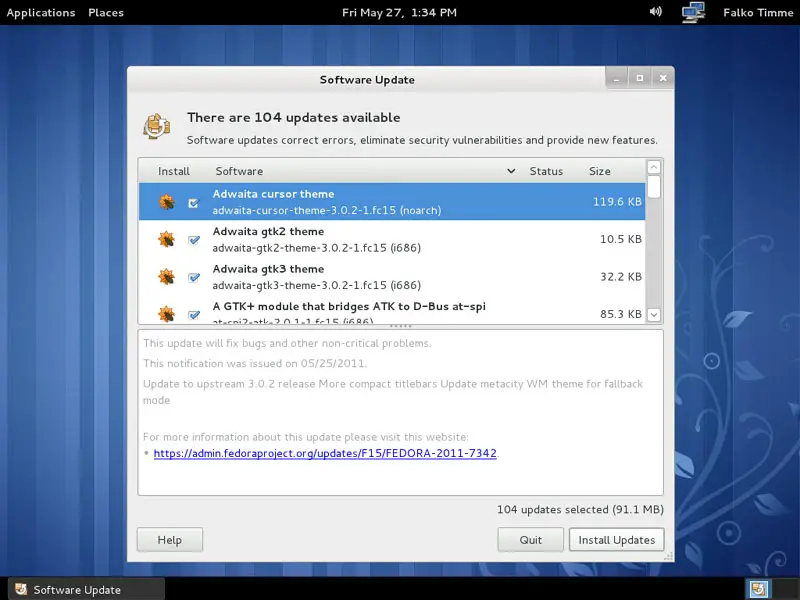Open the Places menu

click(106, 12)
